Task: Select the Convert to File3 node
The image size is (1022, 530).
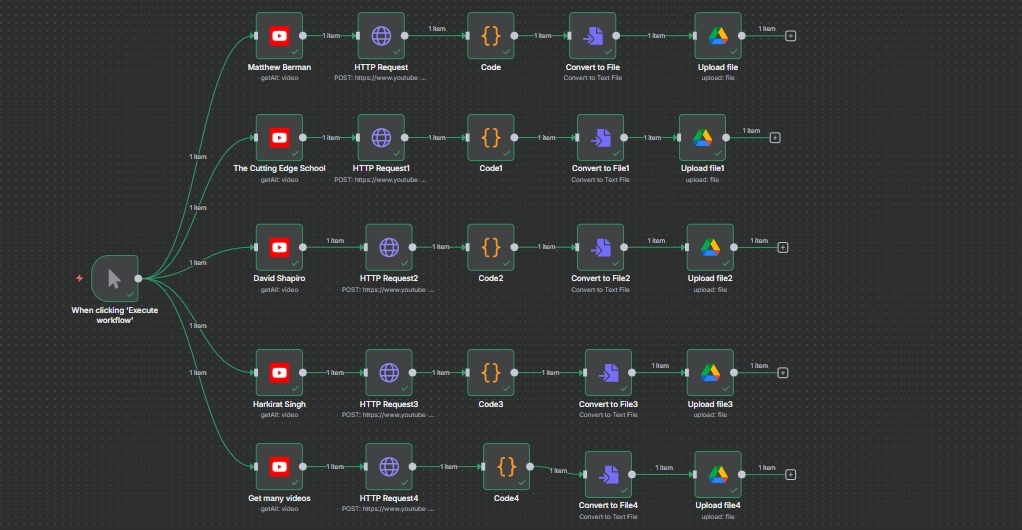Action: (x=608, y=373)
